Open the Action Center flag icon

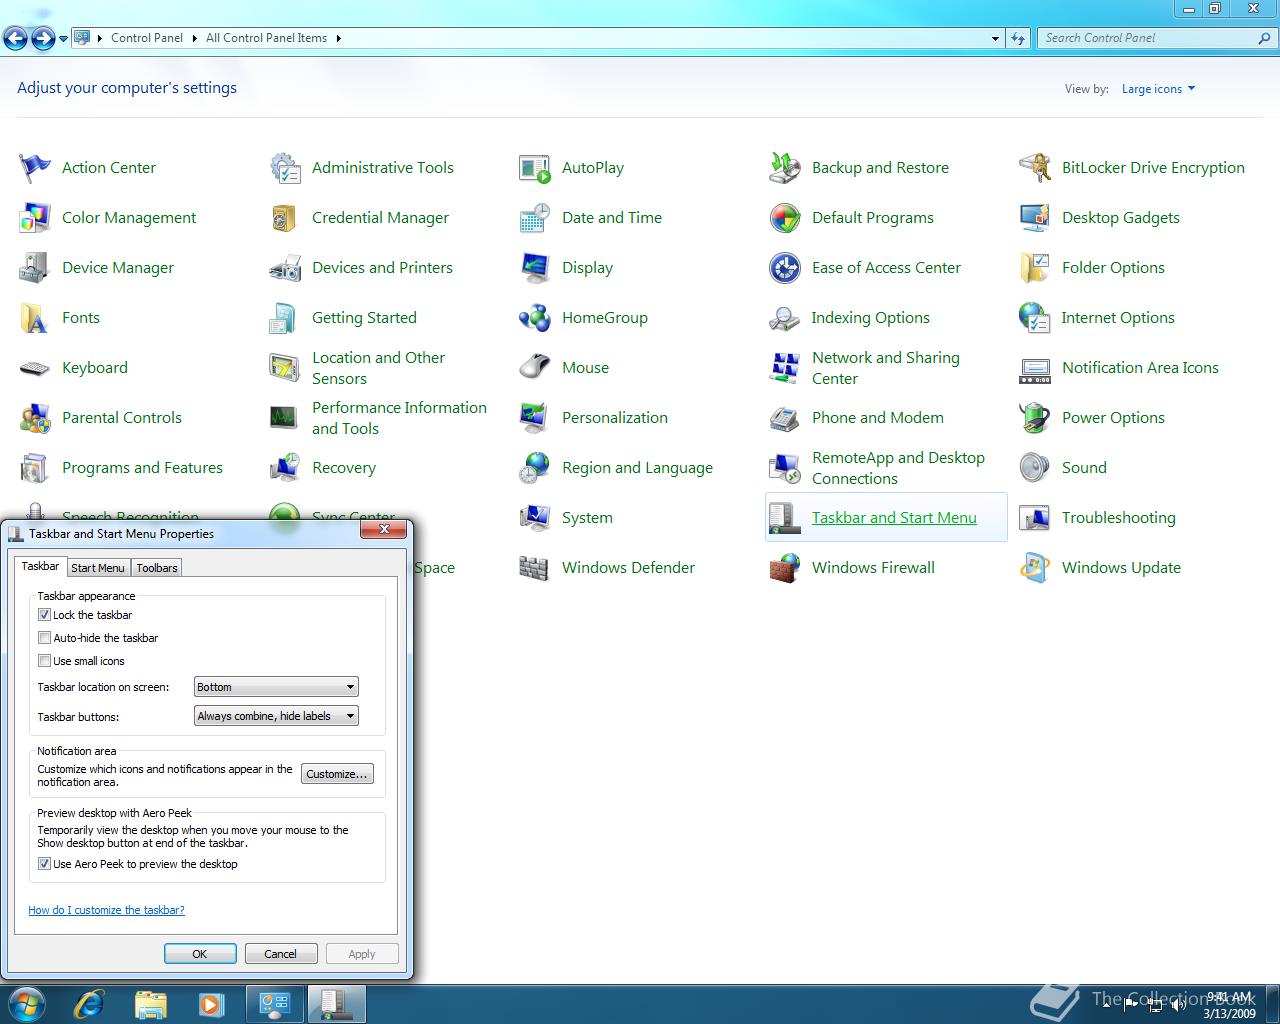tap(35, 168)
